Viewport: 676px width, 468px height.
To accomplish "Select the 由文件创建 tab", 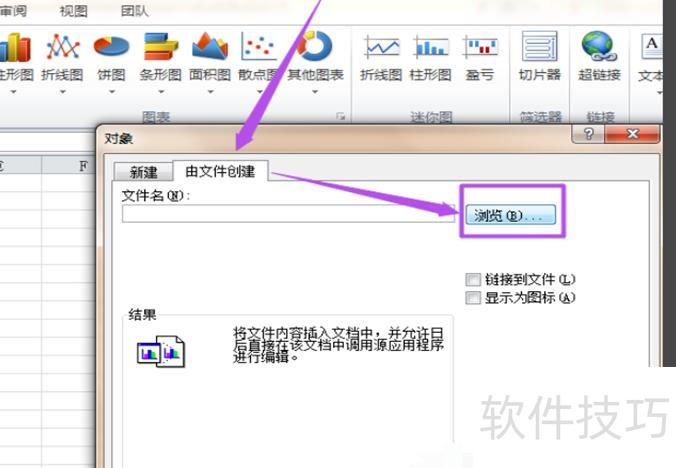I will coord(220,171).
